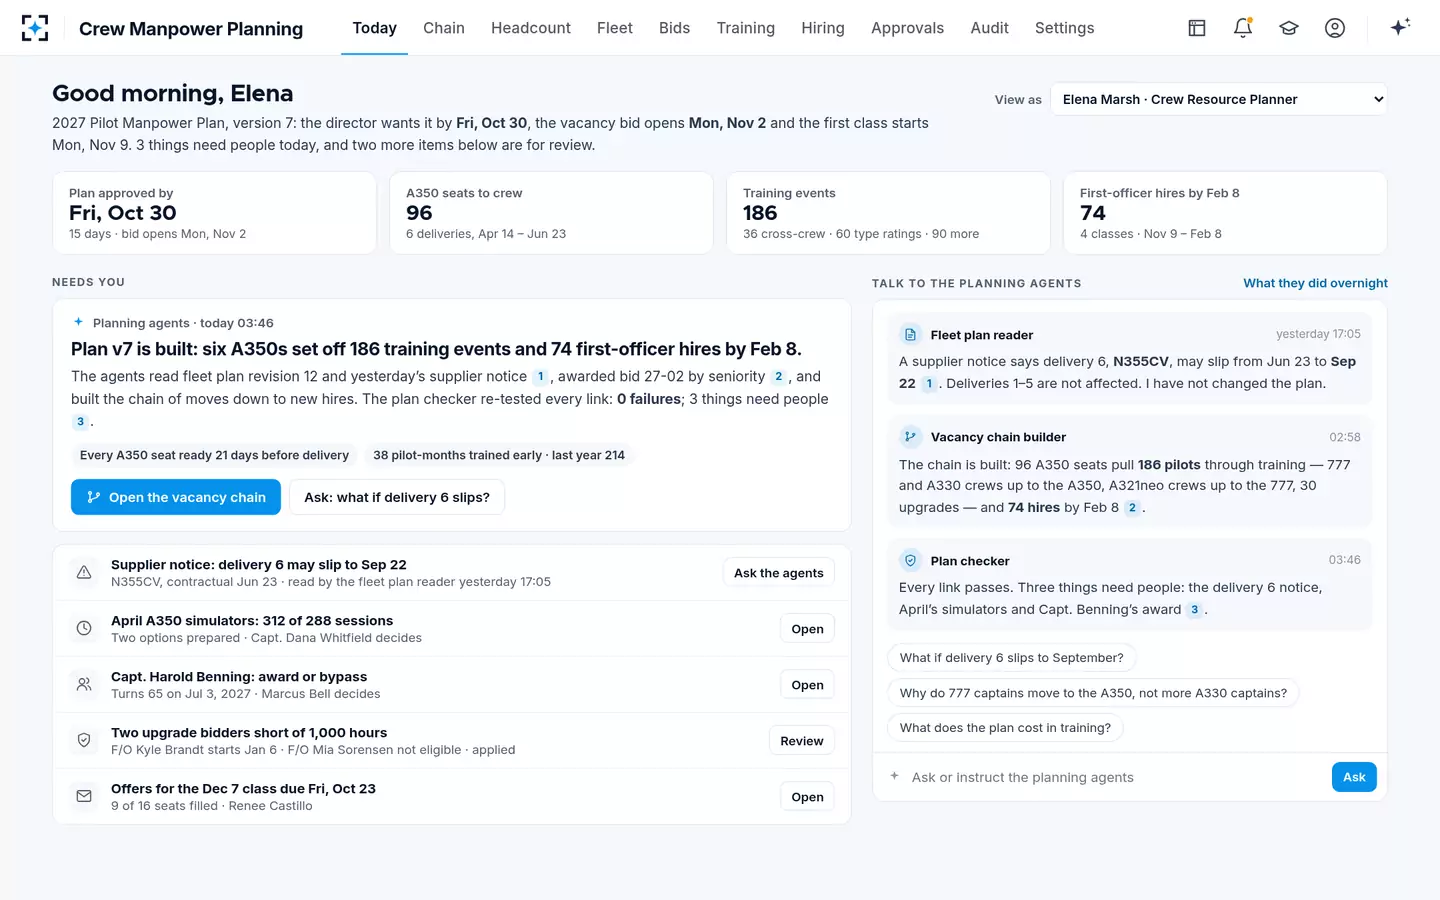Click the envelope icon on Dec 7 class offers row
This screenshot has width=1440, height=900.
click(x=84, y=797)
